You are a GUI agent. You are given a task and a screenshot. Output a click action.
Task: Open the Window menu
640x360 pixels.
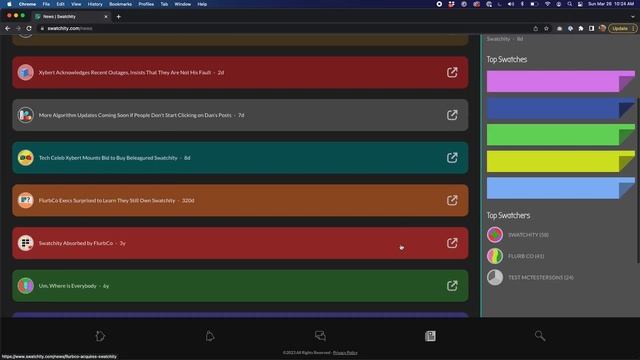pos(182,4)
